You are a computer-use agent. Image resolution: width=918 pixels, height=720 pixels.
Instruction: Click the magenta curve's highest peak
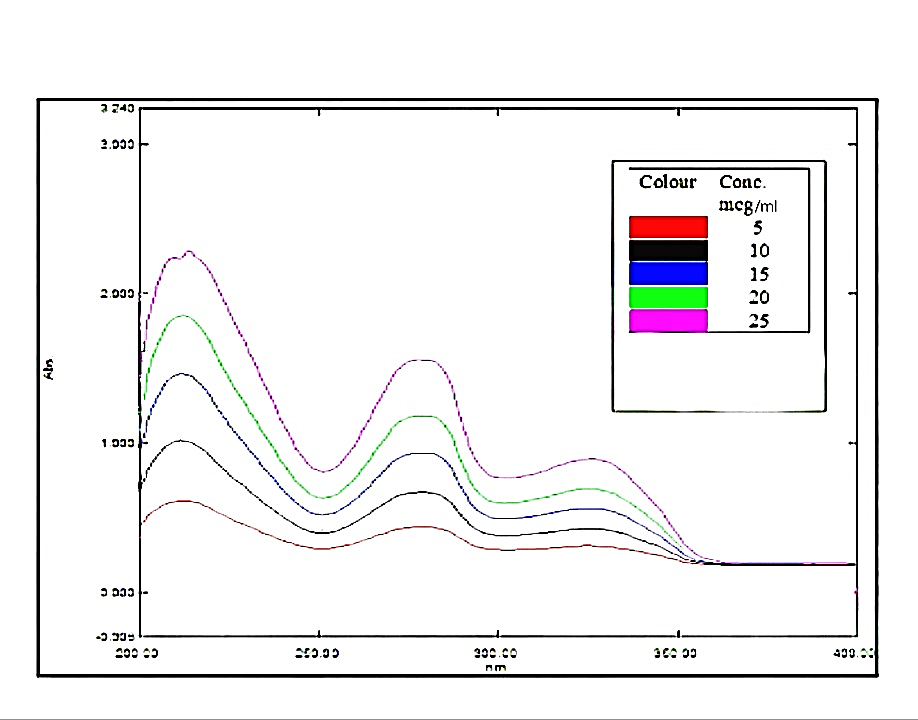187,252
